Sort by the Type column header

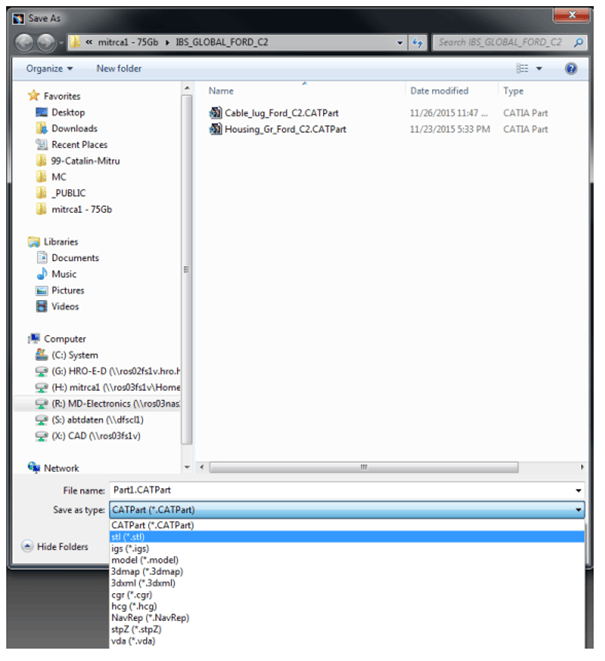click(513, 91)
